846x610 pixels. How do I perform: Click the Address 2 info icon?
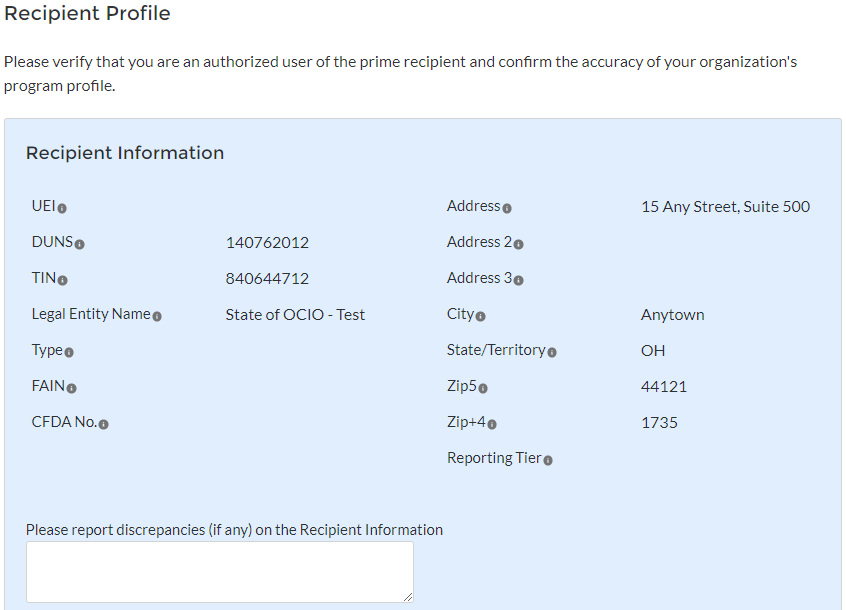(x=518, y=244)
